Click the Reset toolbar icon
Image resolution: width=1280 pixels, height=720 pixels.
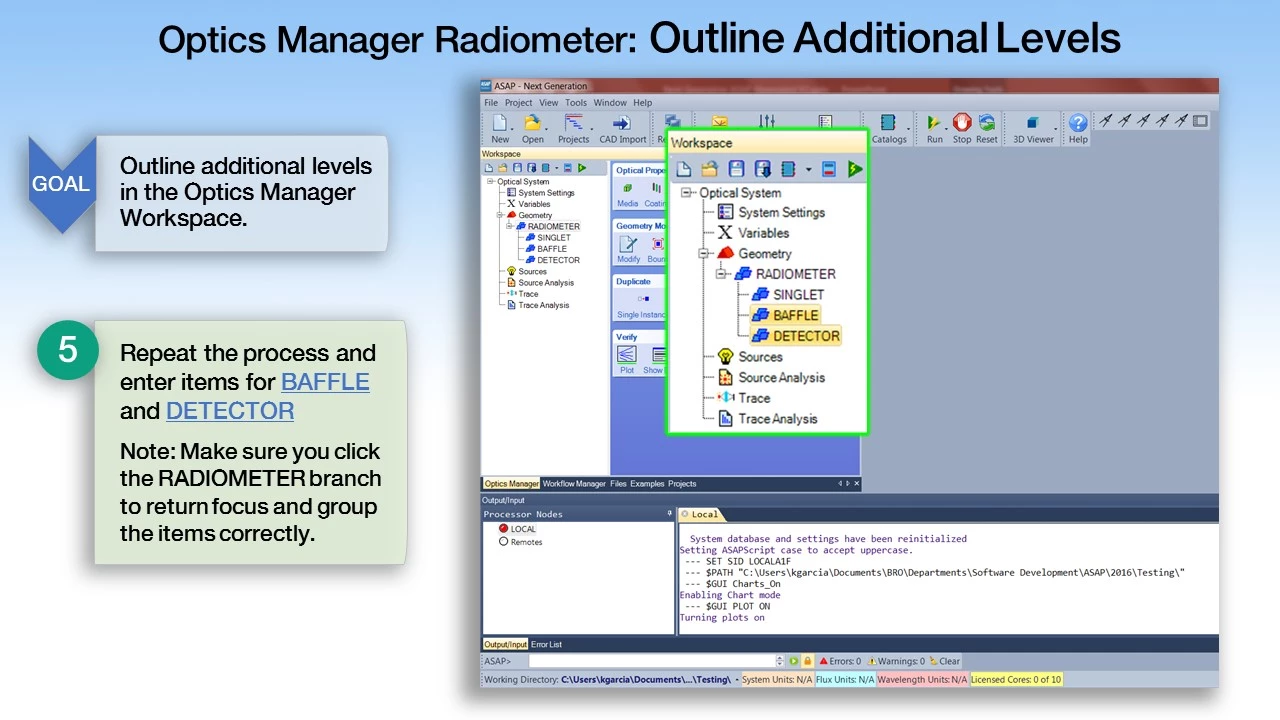[987, 124]
